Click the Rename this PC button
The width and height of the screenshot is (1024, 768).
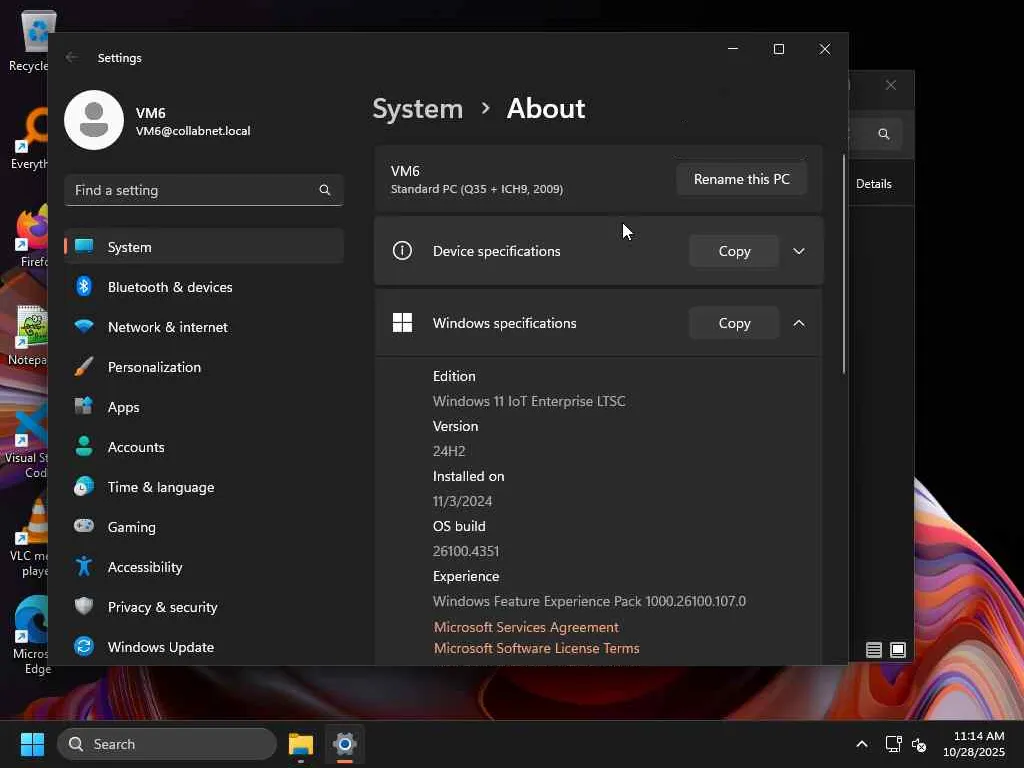[x=741, y=179]
